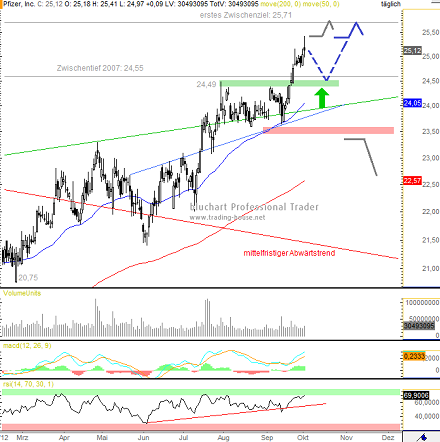440x442 pixels.
Task: Click the RSI value tag 69,9006
Action: [416, 396]
